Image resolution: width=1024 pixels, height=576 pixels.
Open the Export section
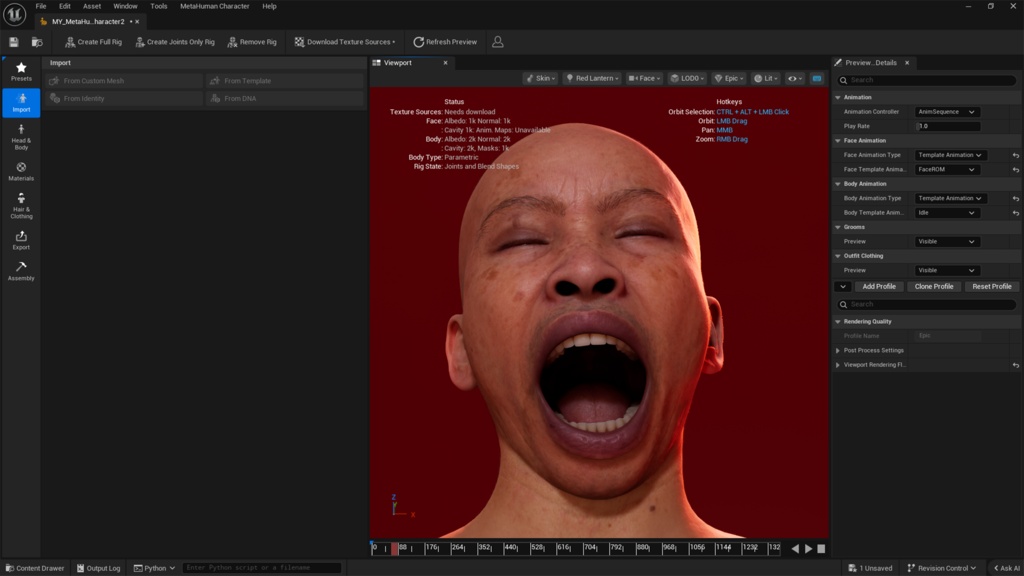pos(21,240)
